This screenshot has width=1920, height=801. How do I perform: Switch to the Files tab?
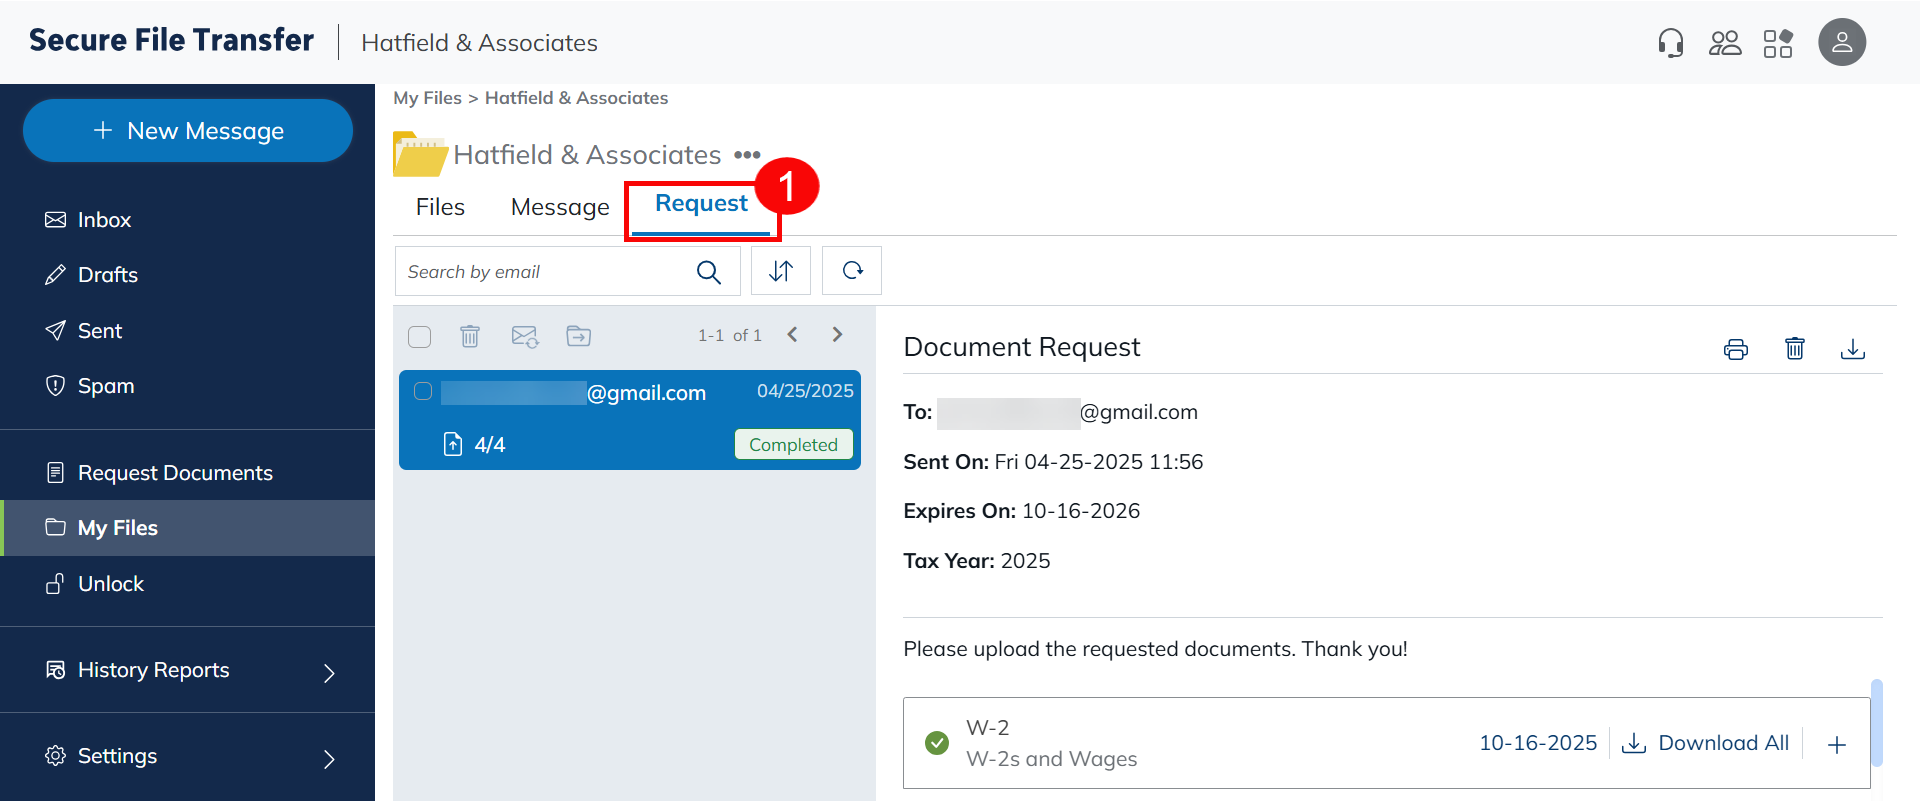440,207
